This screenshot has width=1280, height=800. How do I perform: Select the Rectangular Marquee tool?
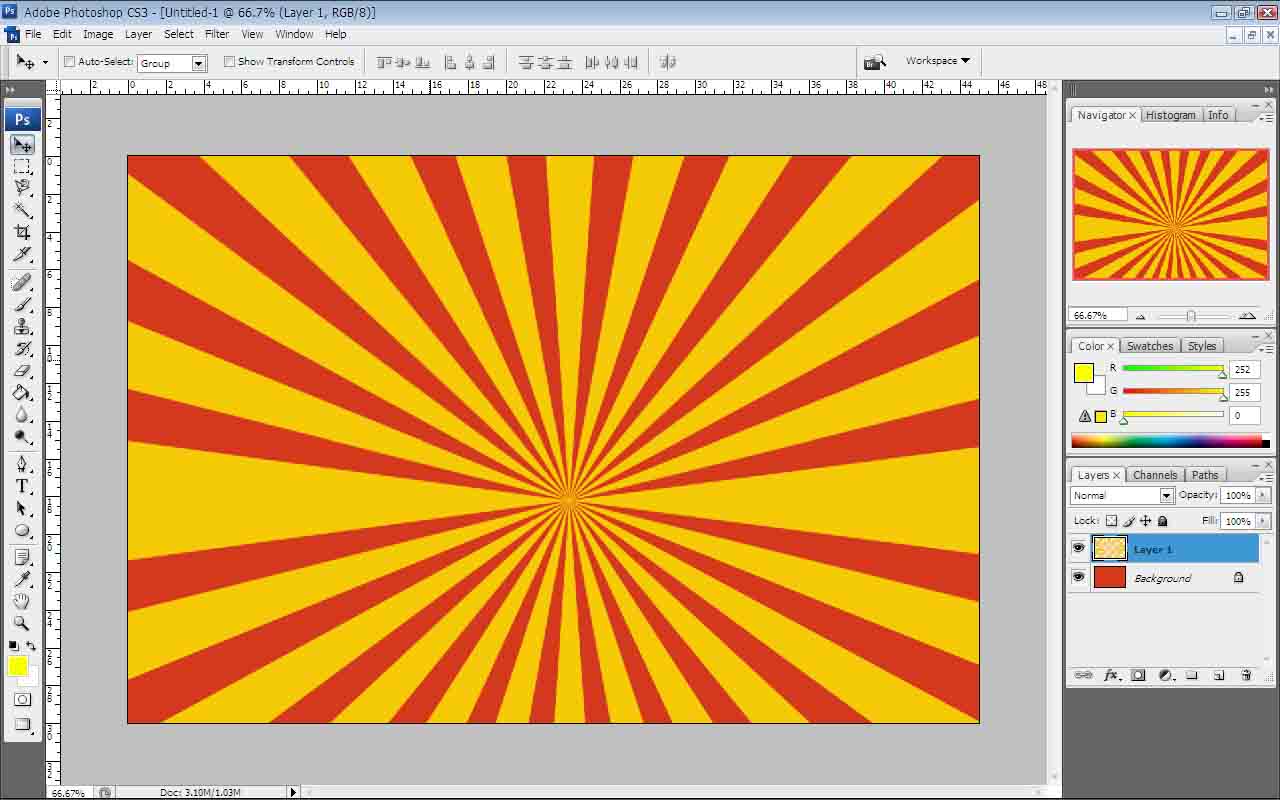point(22,166)
